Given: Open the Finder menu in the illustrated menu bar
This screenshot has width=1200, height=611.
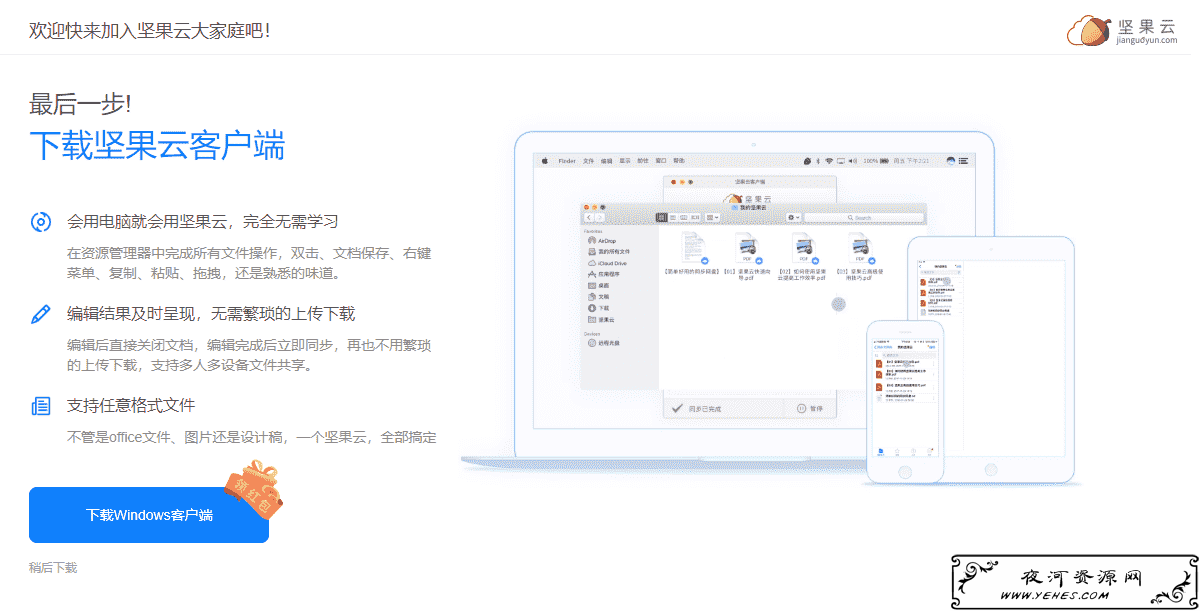Looking at the screenshot, I should [567, 160].
